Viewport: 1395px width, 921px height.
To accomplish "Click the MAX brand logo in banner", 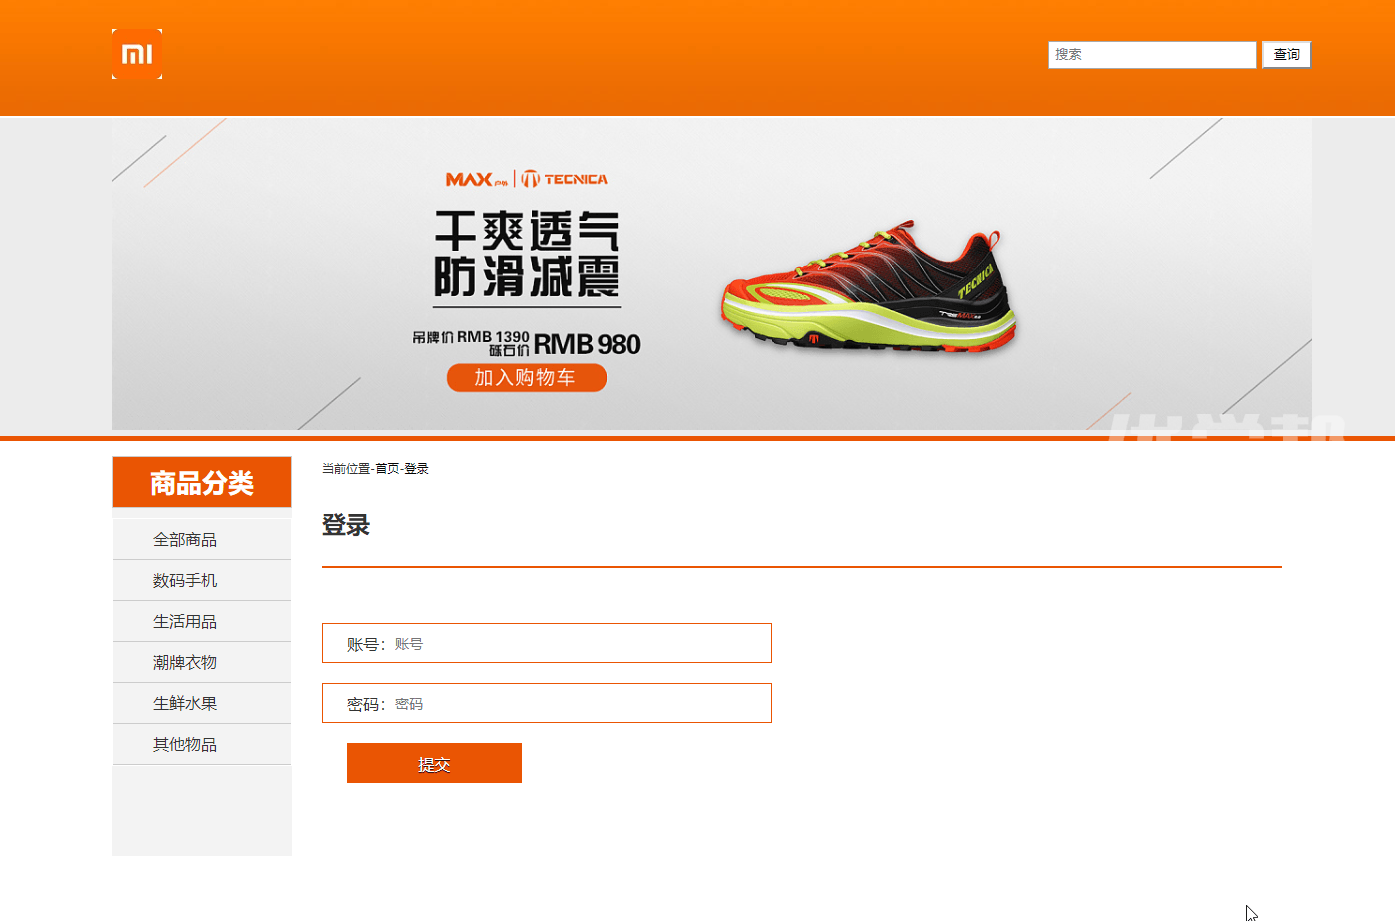I will (x=475, y=179).
